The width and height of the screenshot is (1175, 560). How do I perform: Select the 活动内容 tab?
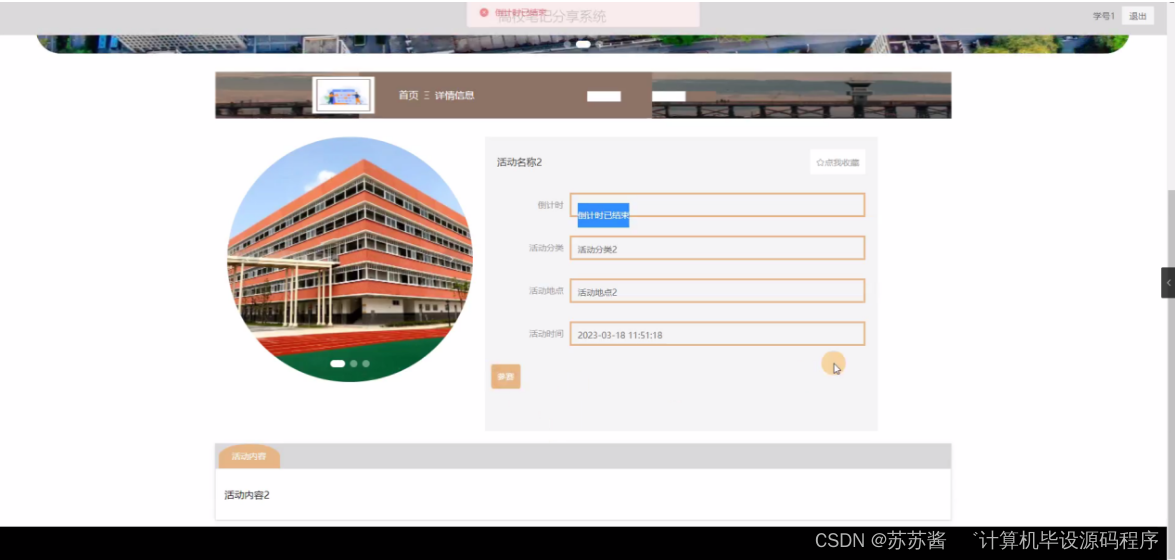click(249, 456)
